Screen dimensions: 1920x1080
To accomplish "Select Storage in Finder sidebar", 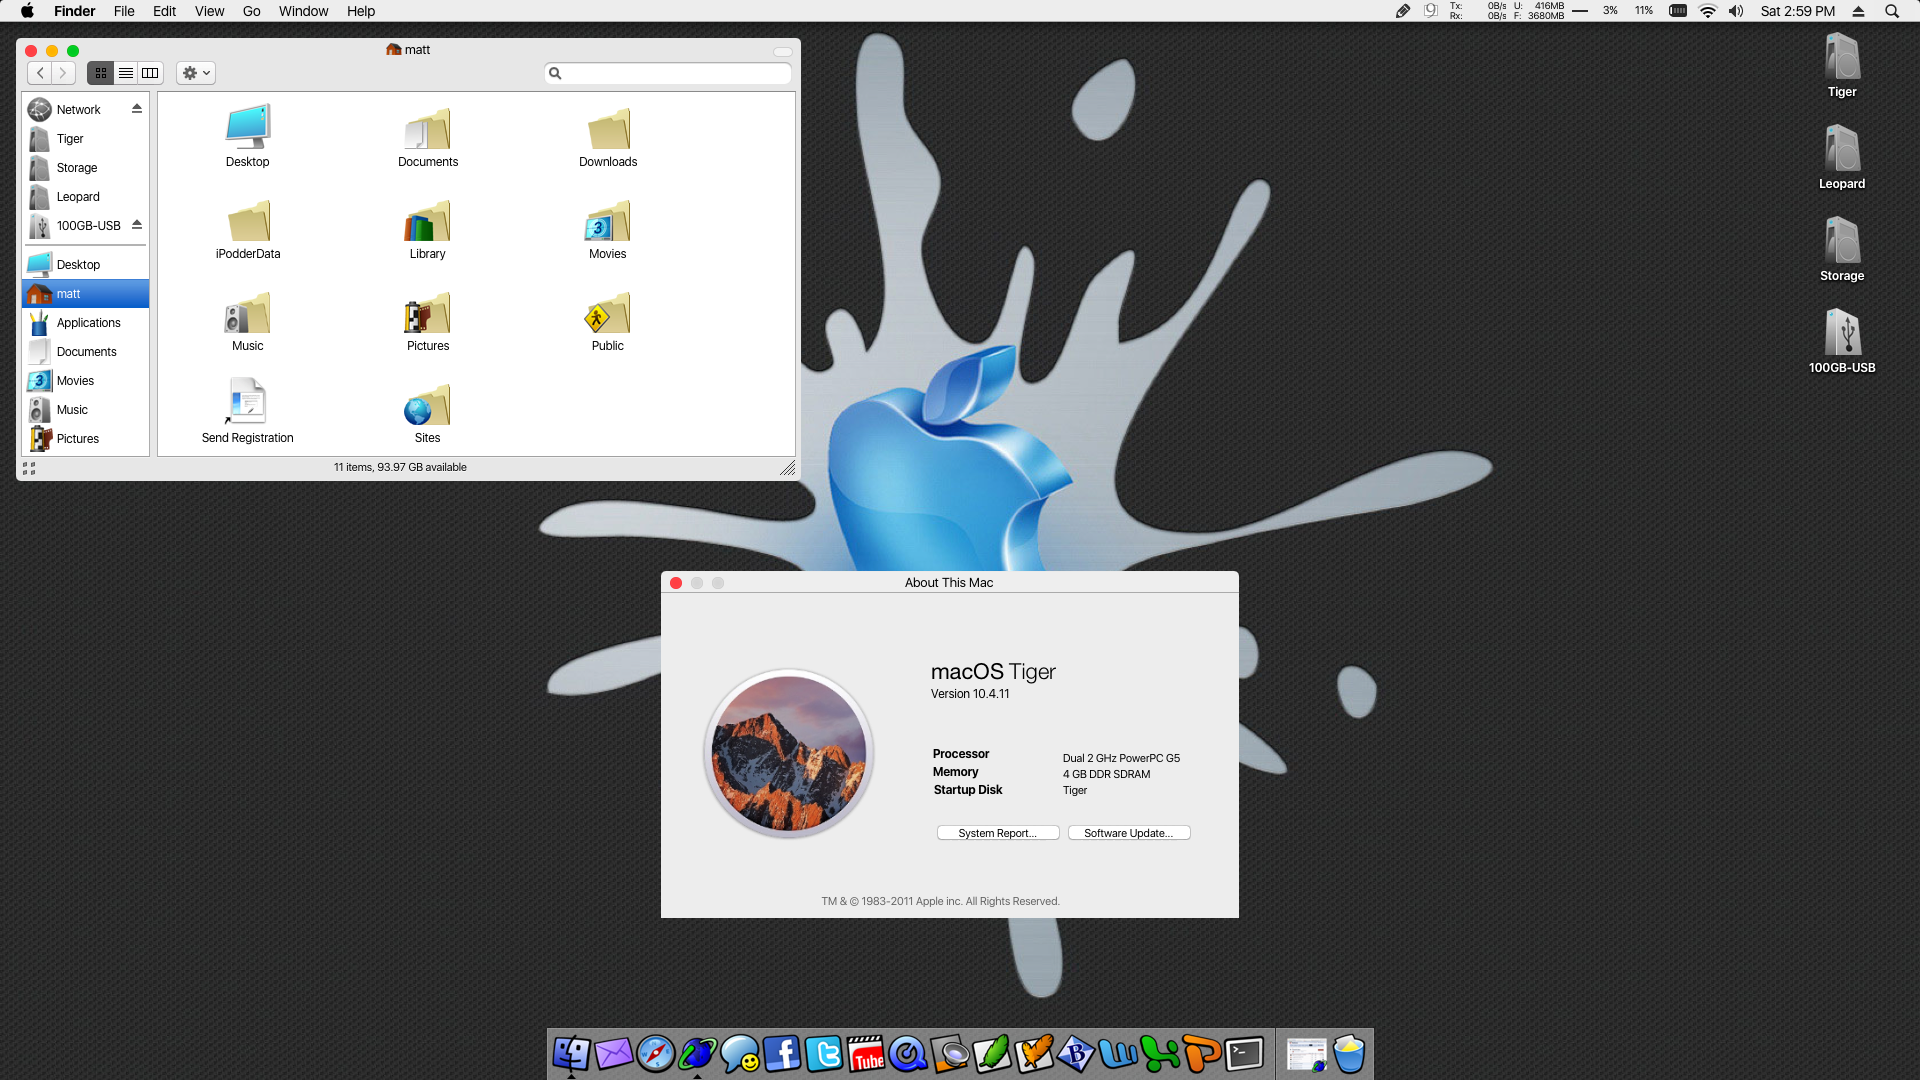I will tap(85, 168).
